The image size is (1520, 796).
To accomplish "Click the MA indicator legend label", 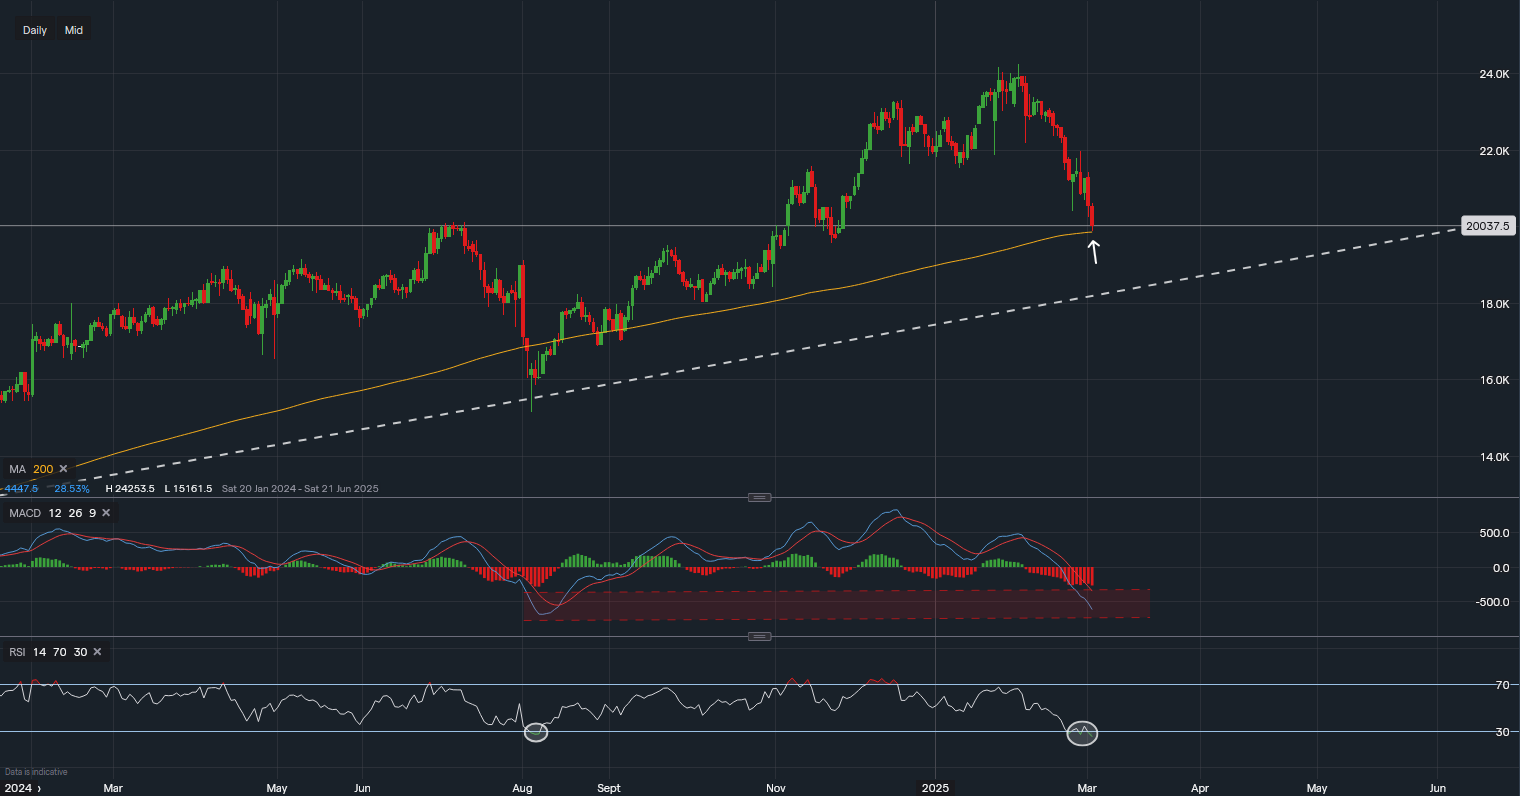I will (x=15, y=468).
